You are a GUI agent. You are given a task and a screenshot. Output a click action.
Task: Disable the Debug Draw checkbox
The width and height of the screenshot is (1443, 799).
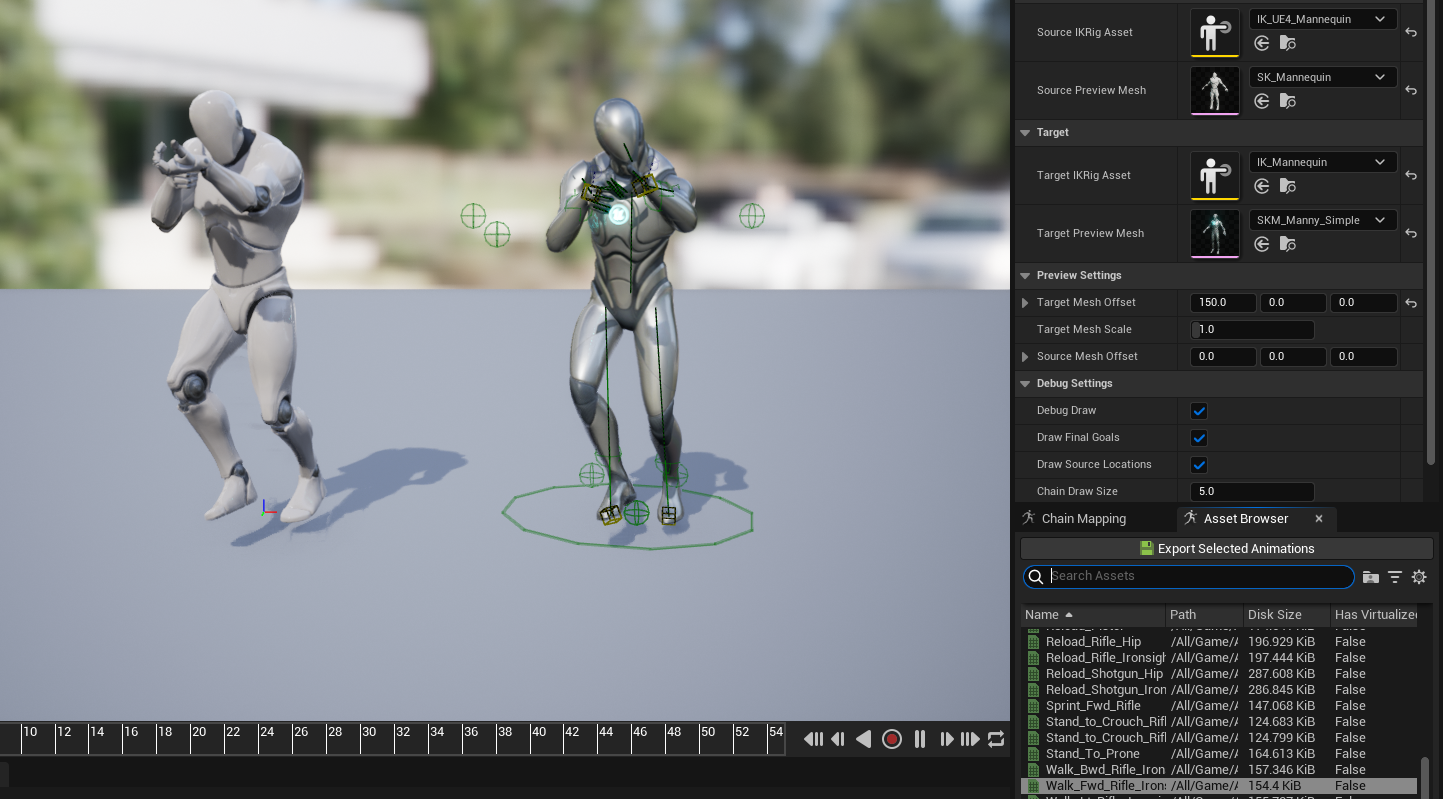[1198, 410]
